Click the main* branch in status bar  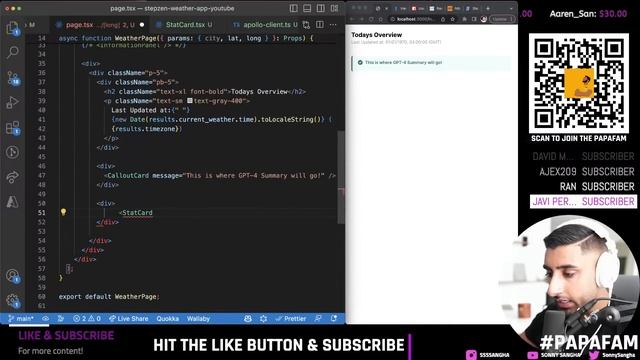pos(21,319)
